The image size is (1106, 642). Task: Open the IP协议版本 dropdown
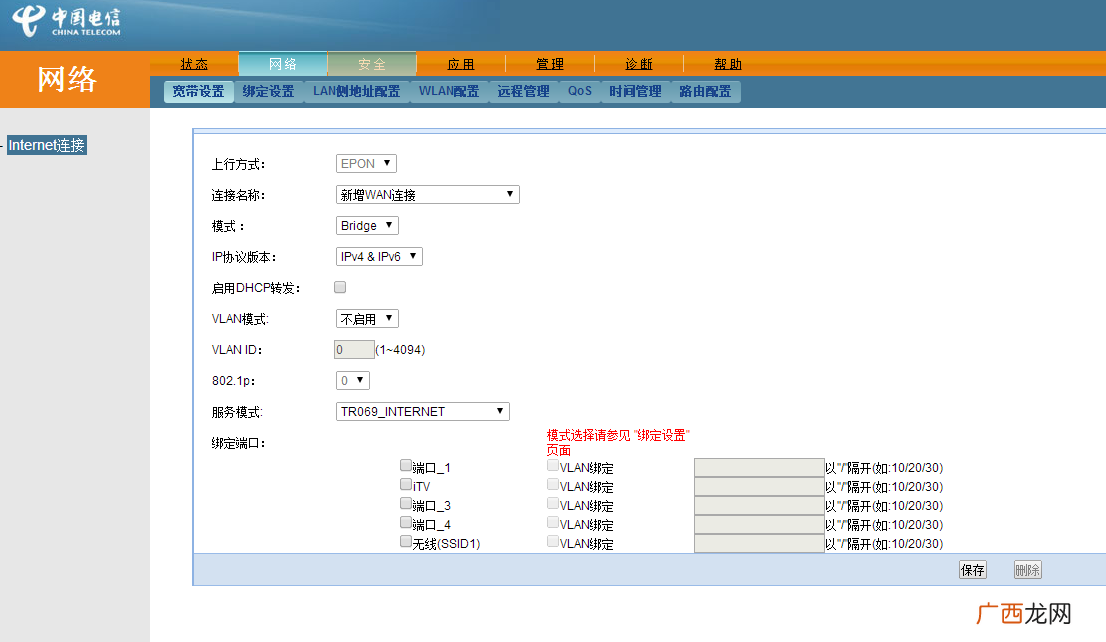click(x=379, y=257)
